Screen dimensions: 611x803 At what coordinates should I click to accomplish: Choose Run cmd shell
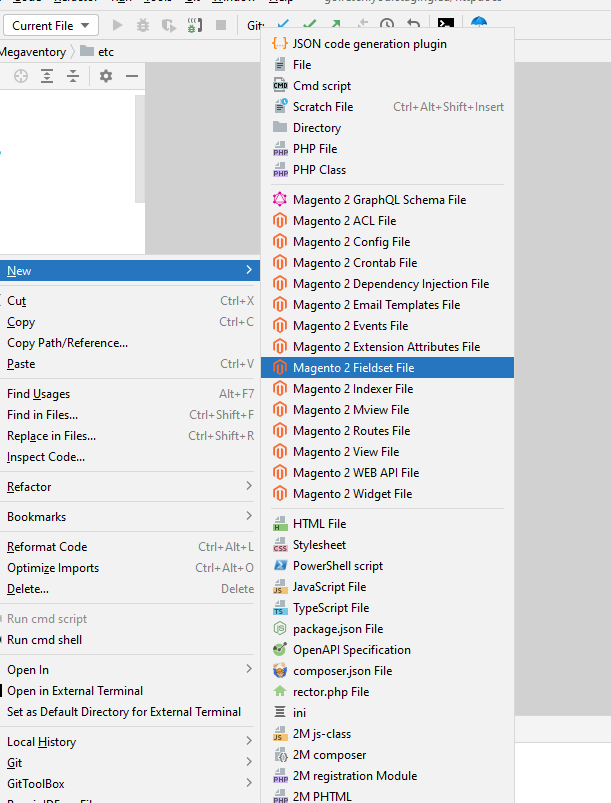click(130, 640)
